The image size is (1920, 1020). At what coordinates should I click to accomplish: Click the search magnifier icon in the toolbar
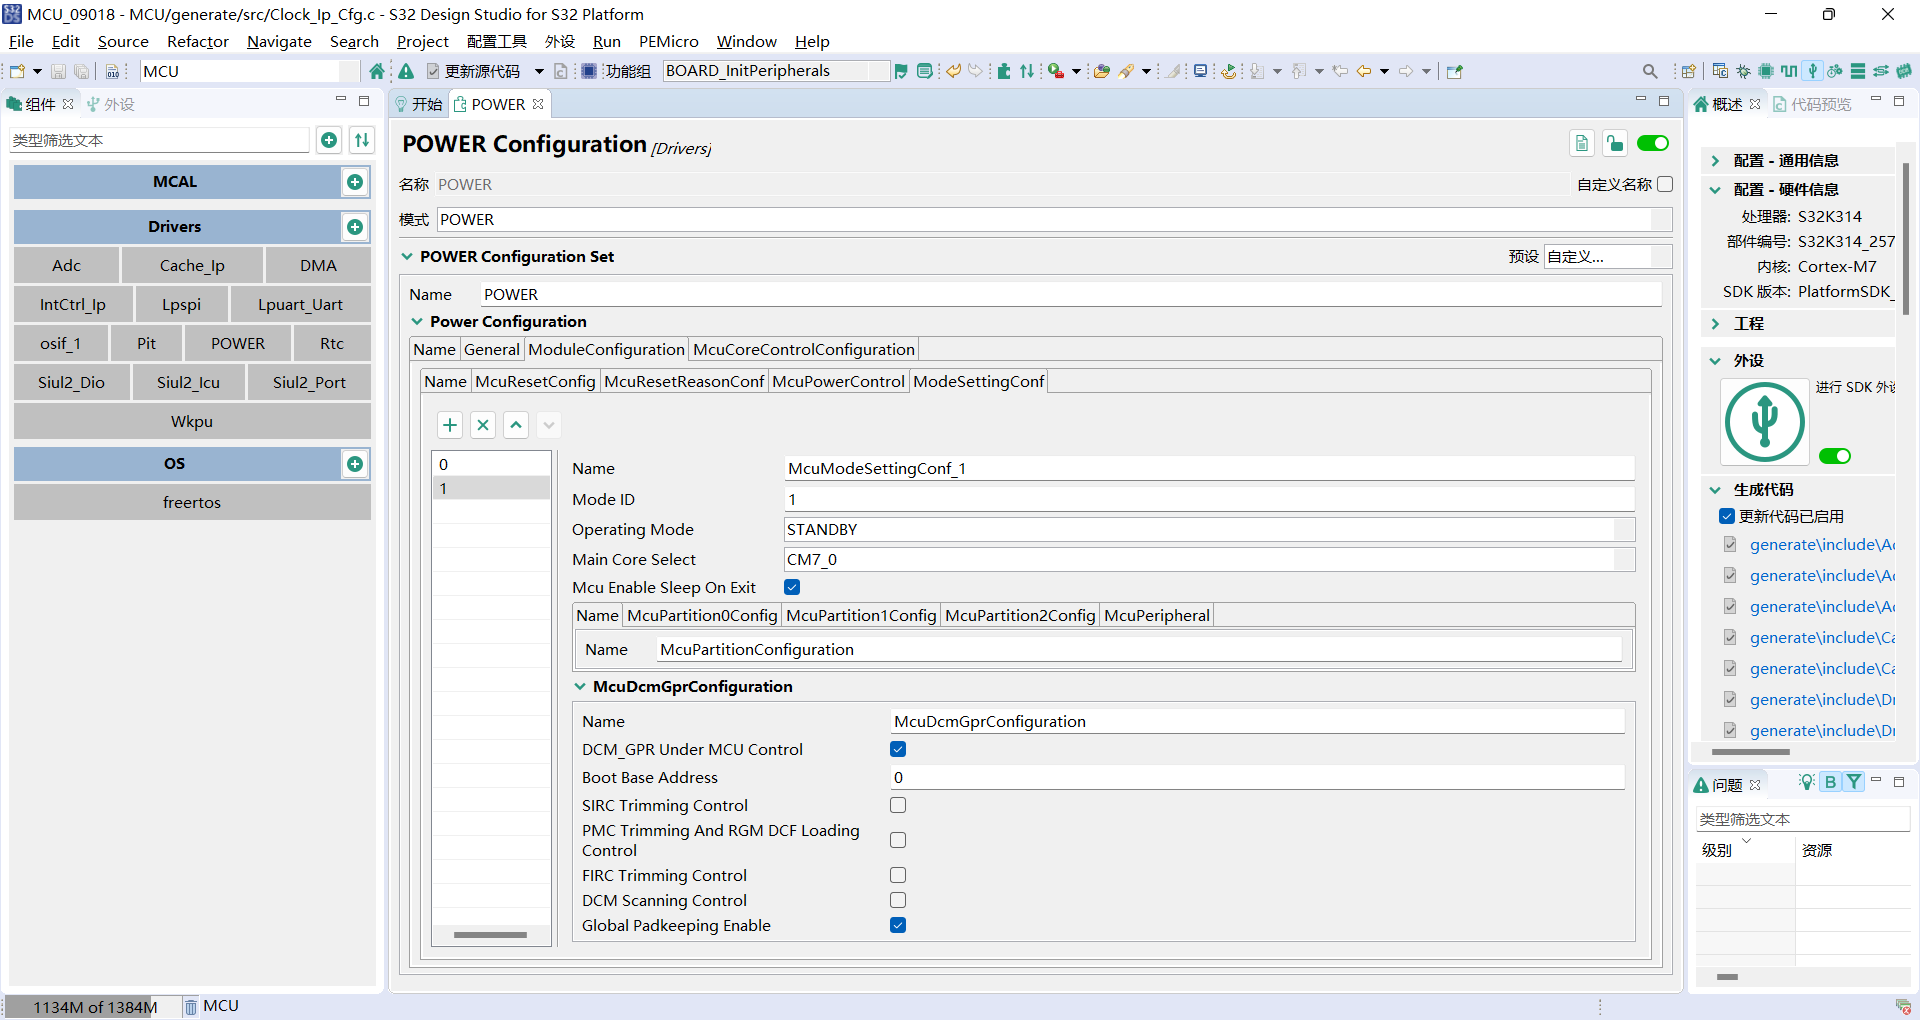(x=1650, y=71)
